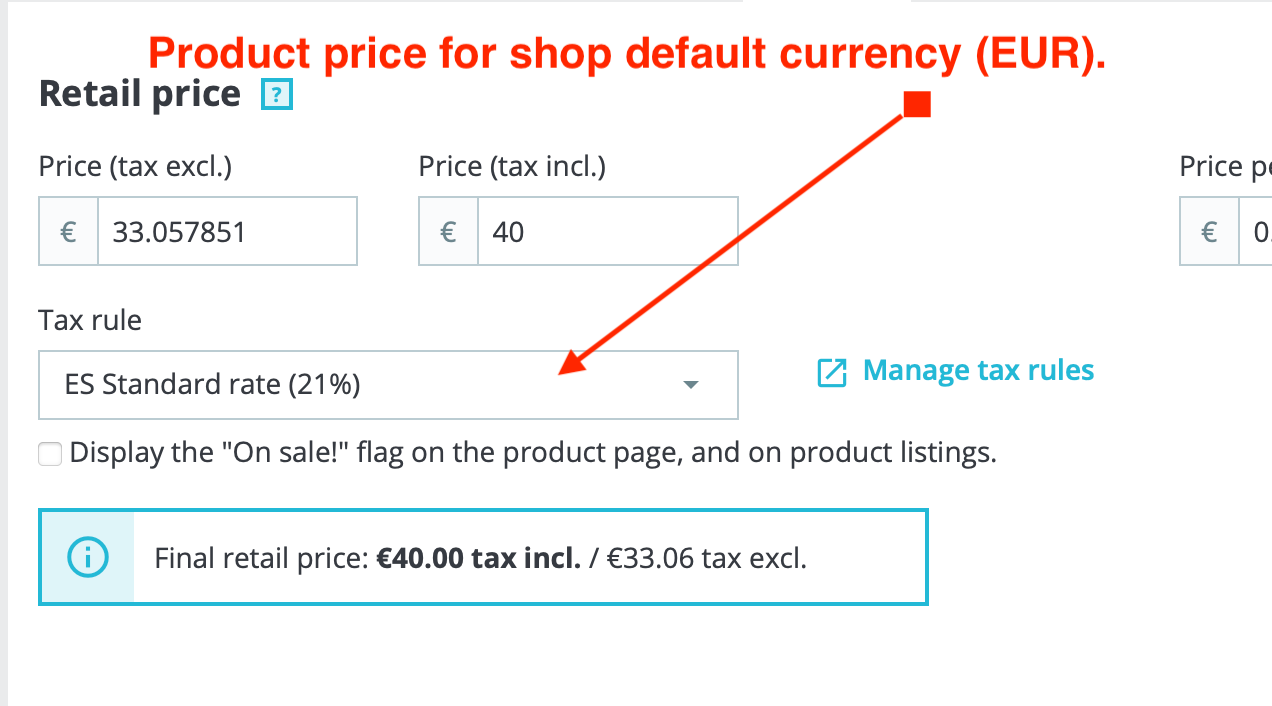The height and width of the screenshot is (706, 1272).
Task: Click the Price (tax incl.) field label
Action: click(x=512, y=167)
